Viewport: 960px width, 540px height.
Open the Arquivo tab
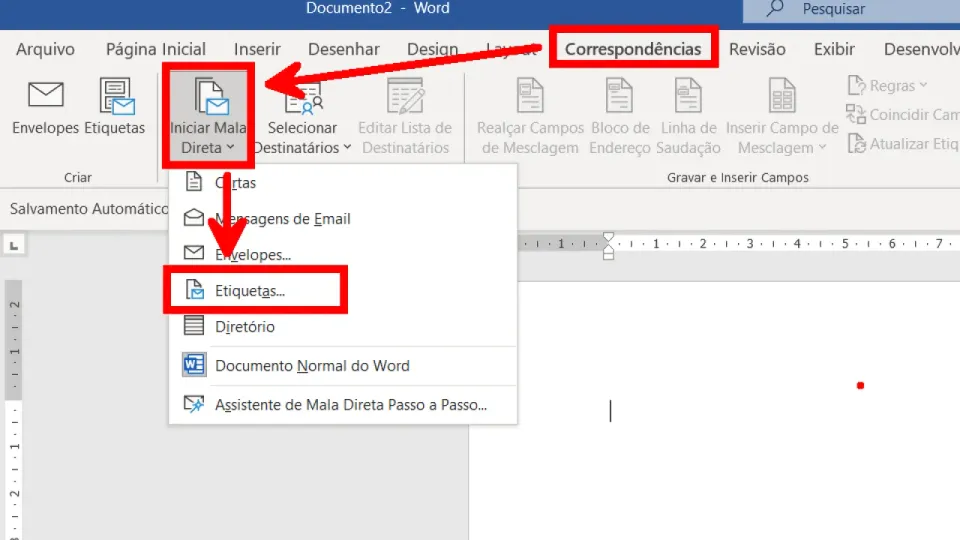point(45,49)
